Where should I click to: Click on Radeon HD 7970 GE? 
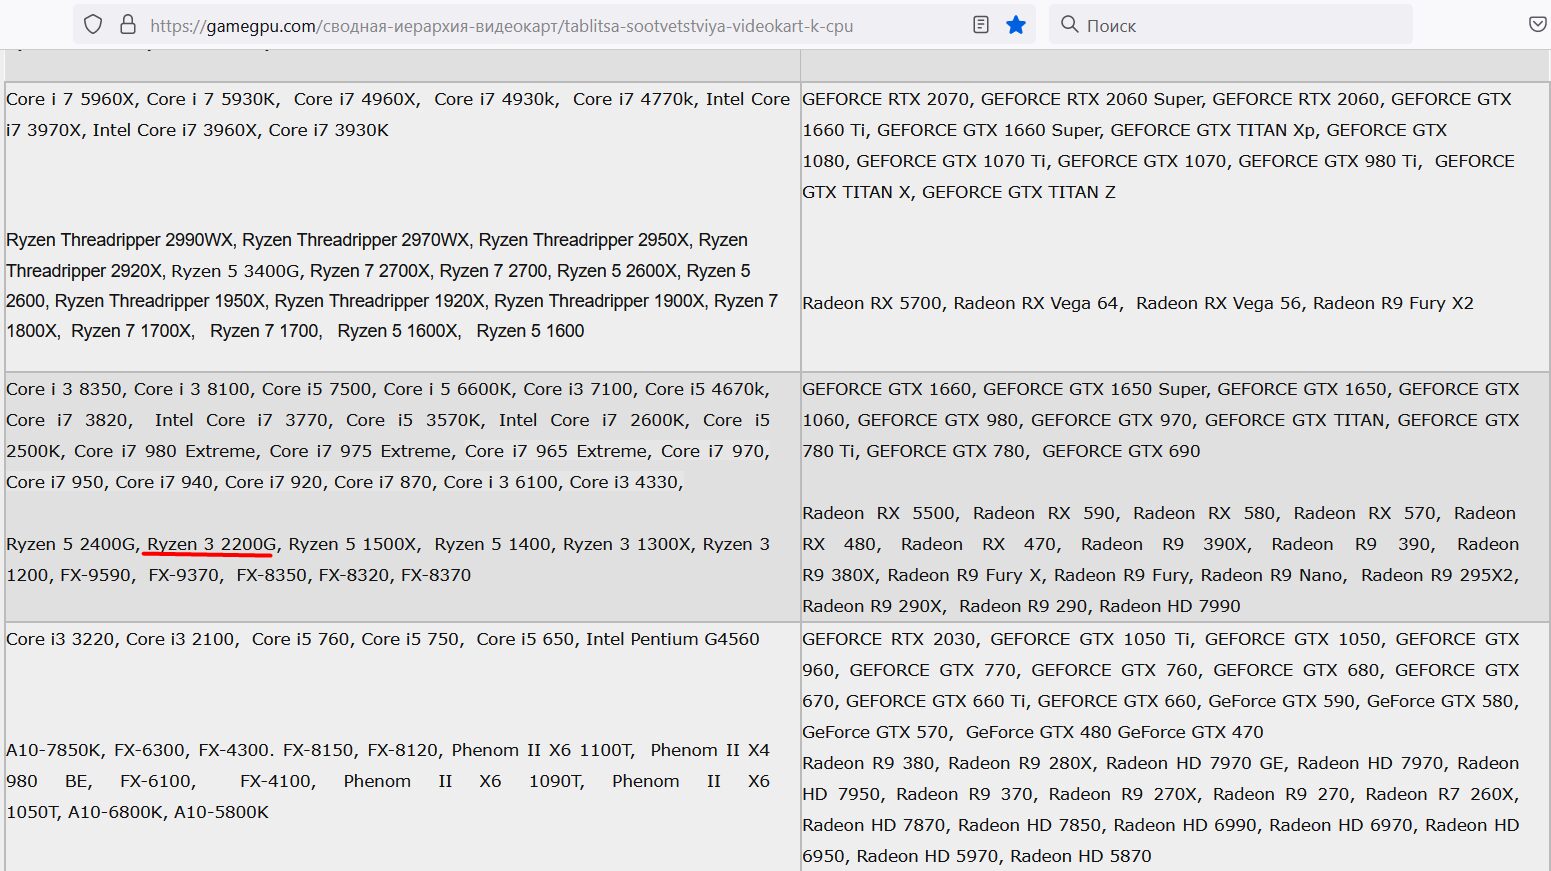click(1195, 763)
